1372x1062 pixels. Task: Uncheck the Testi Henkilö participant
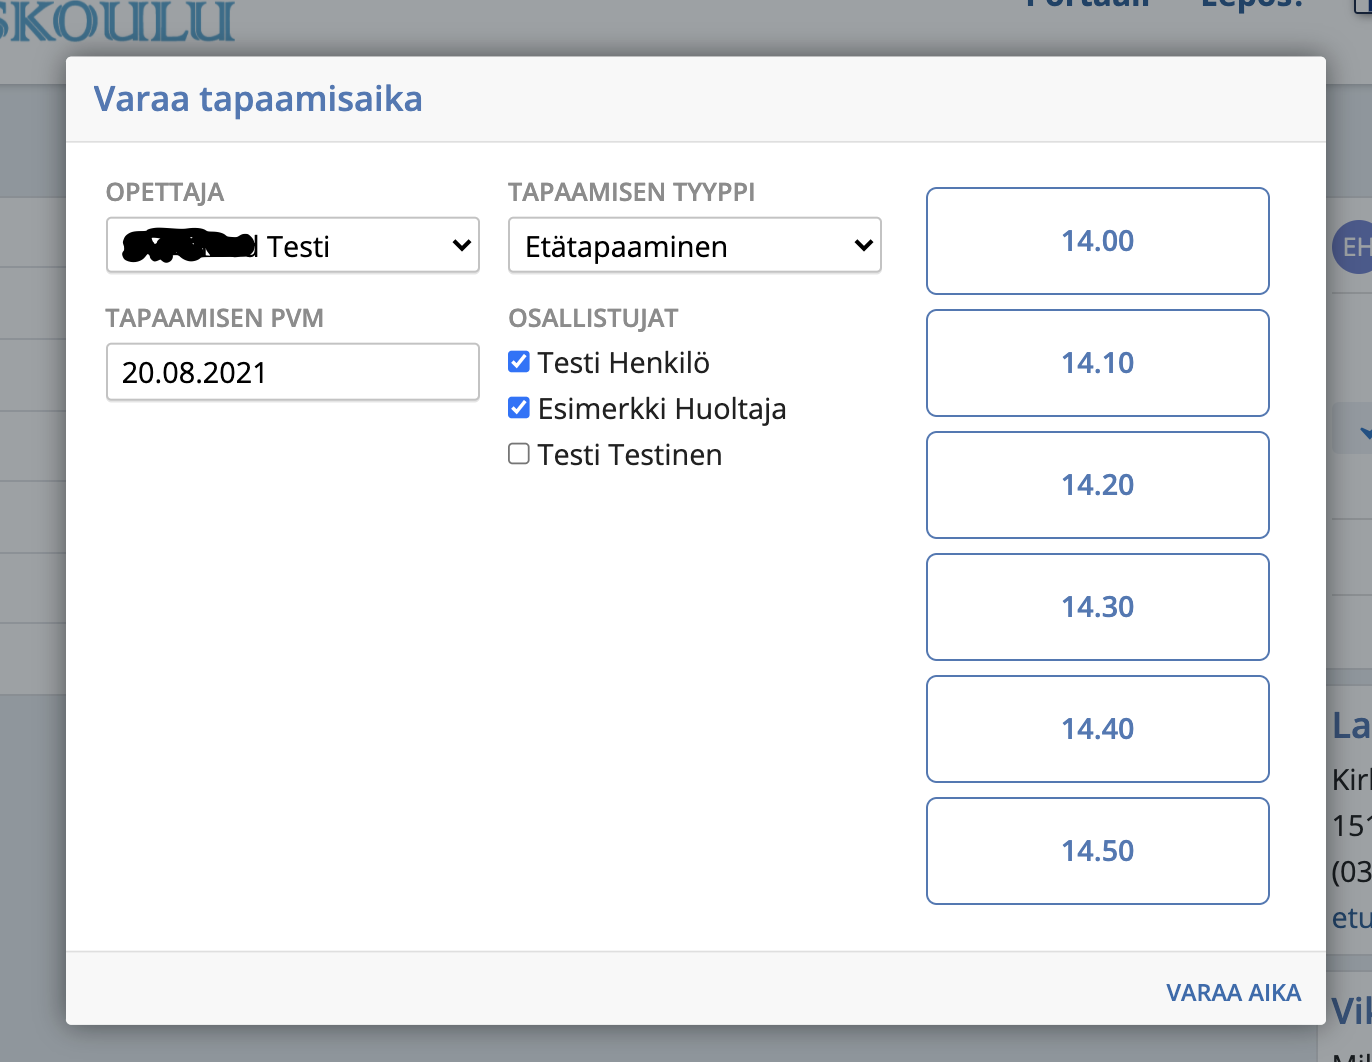coord(519,362)
